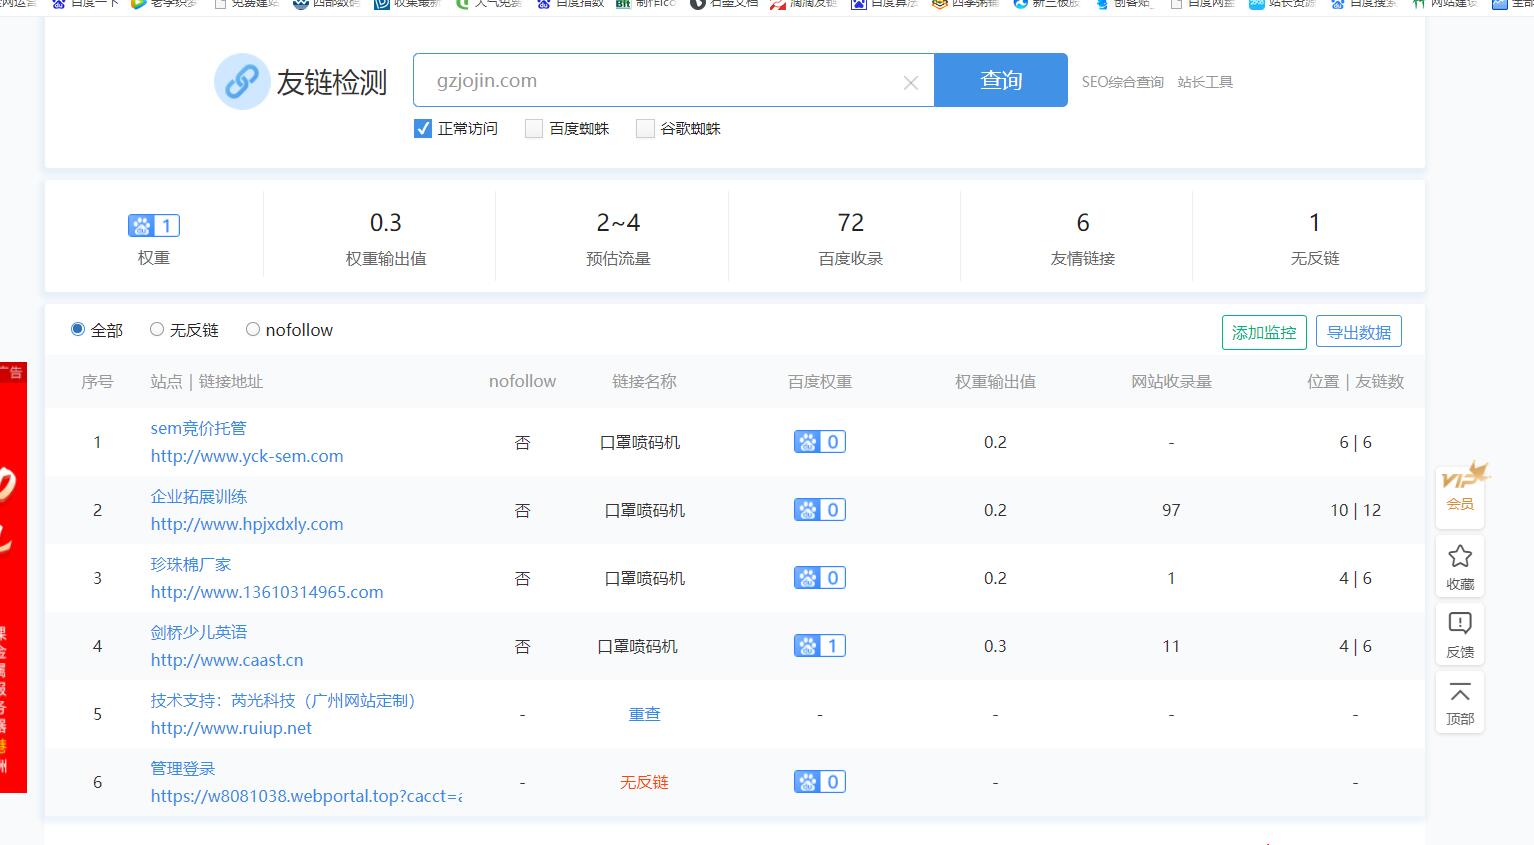Open the 珍珠棉厂家 site link

coord(191,564)
